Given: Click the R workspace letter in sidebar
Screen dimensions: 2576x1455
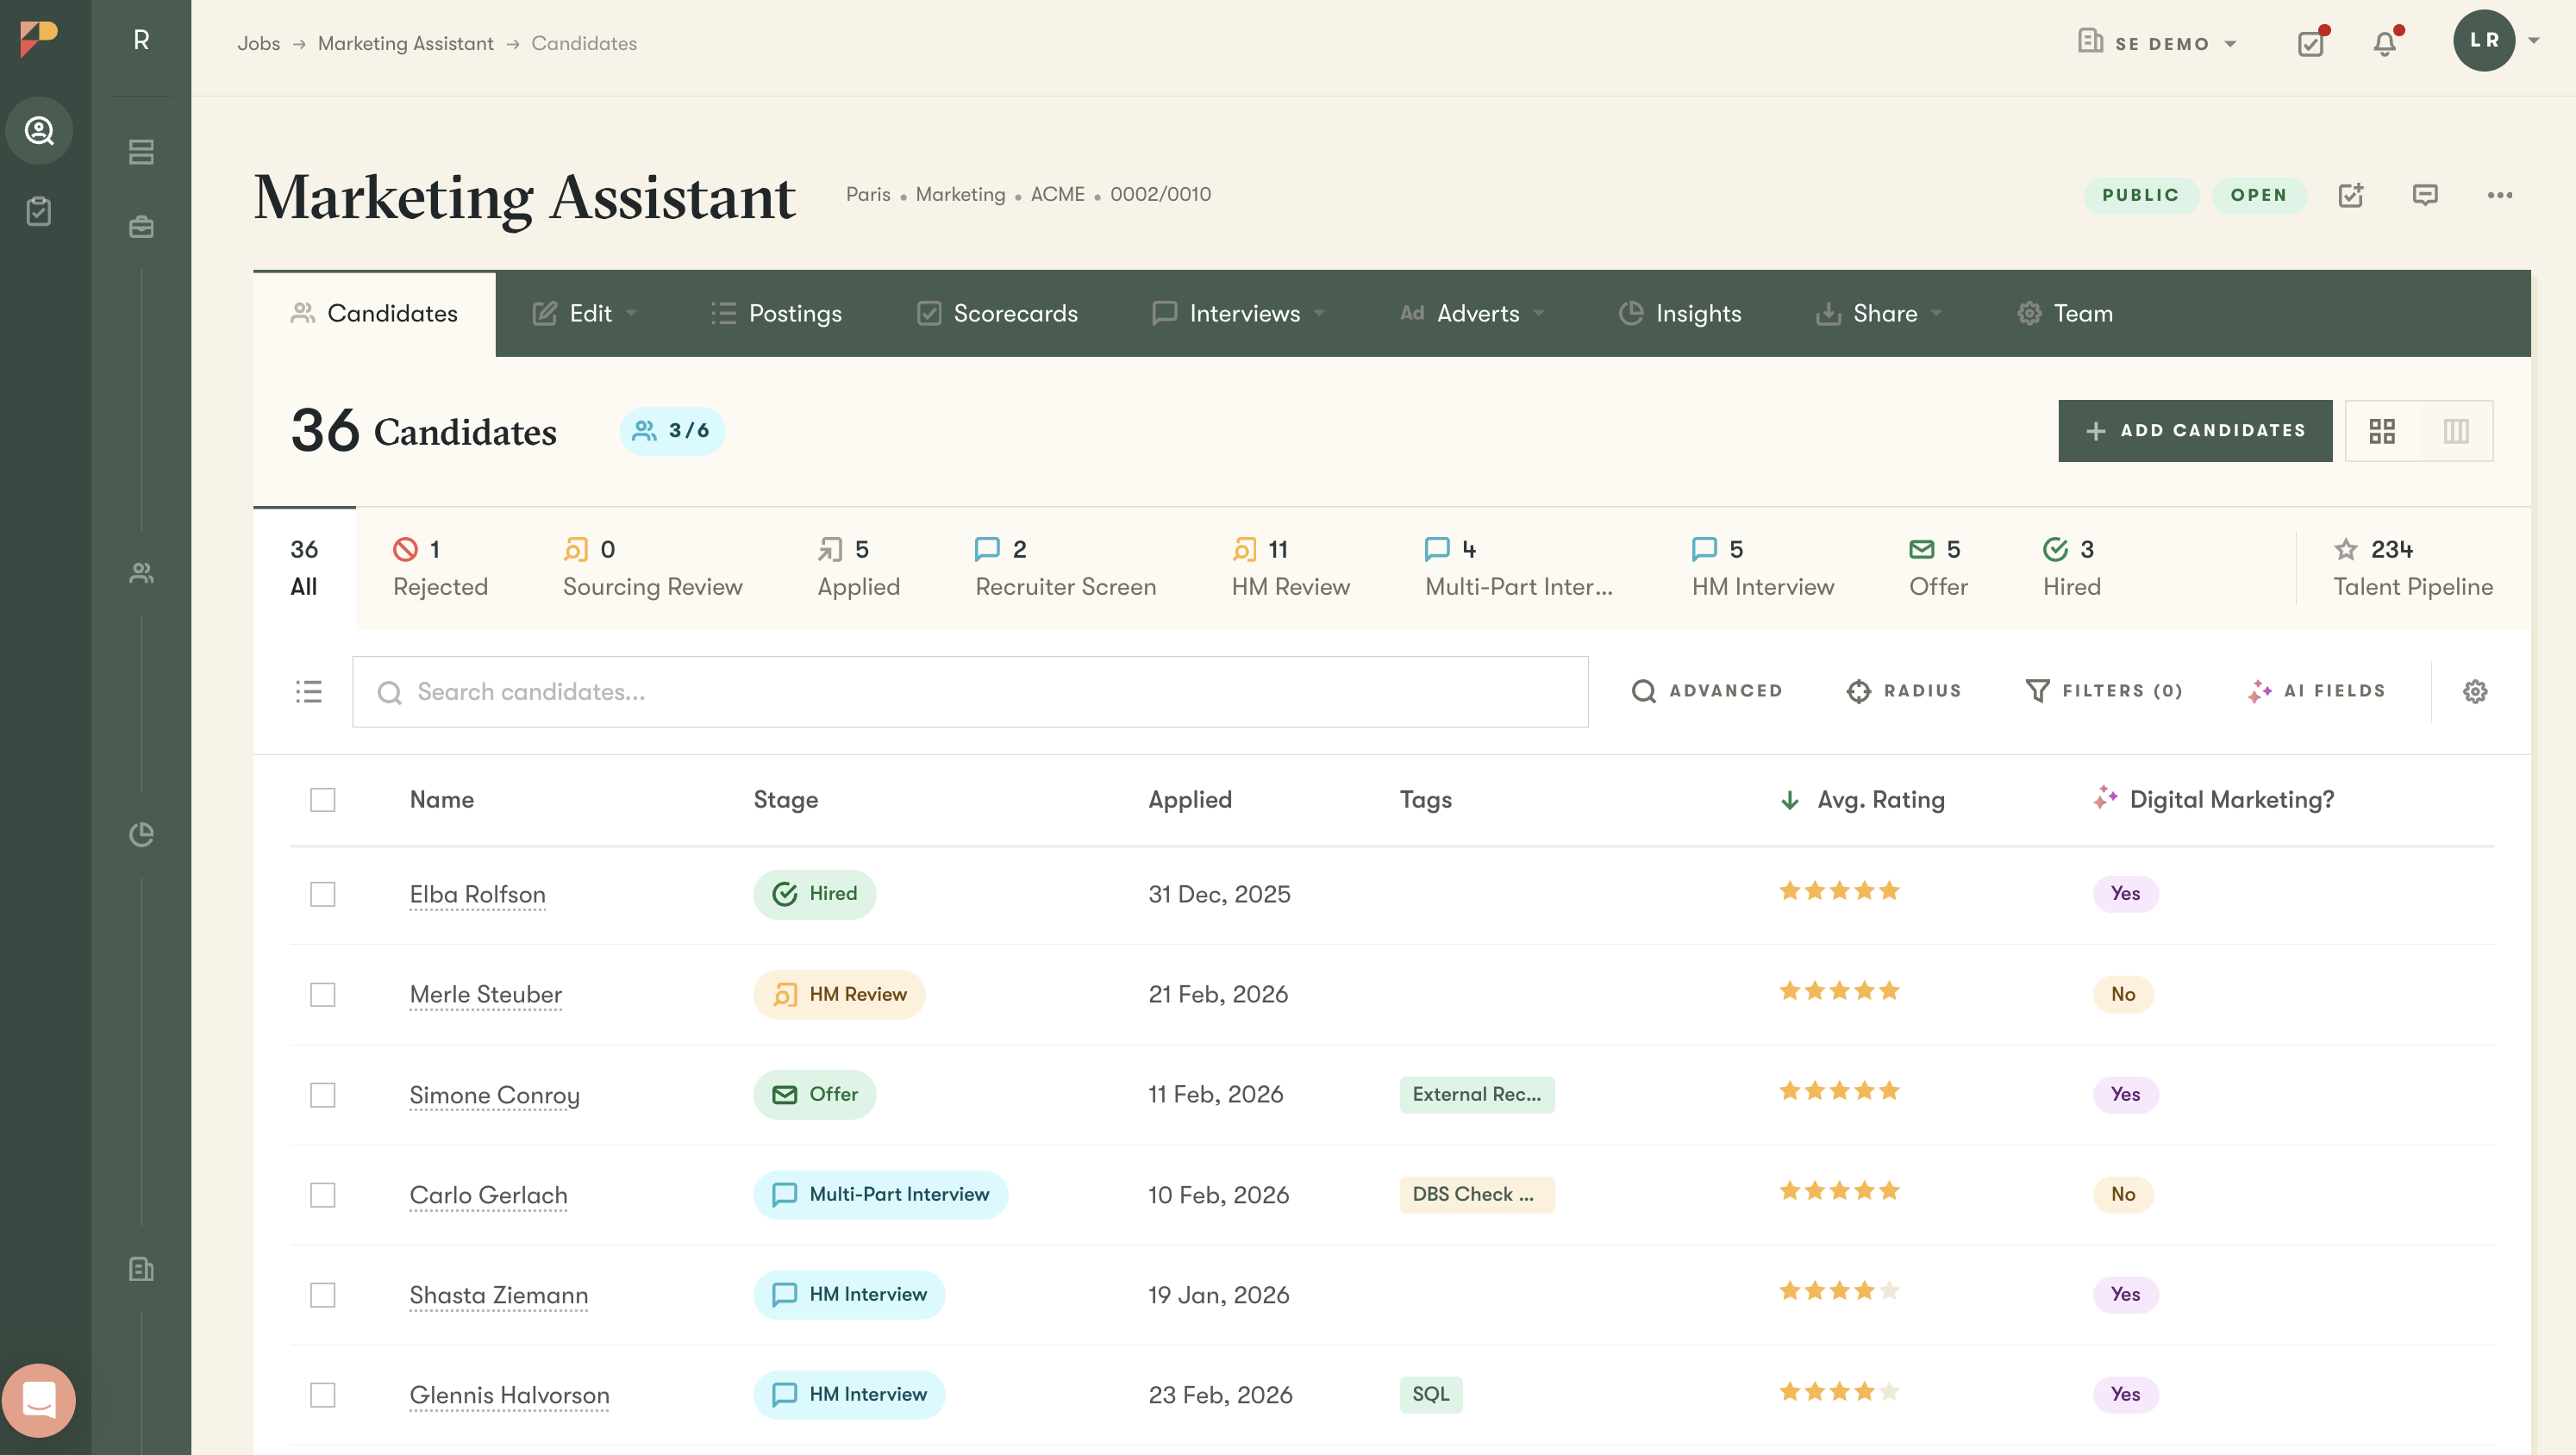Looking at the screenshot, I should click(141, 40).
